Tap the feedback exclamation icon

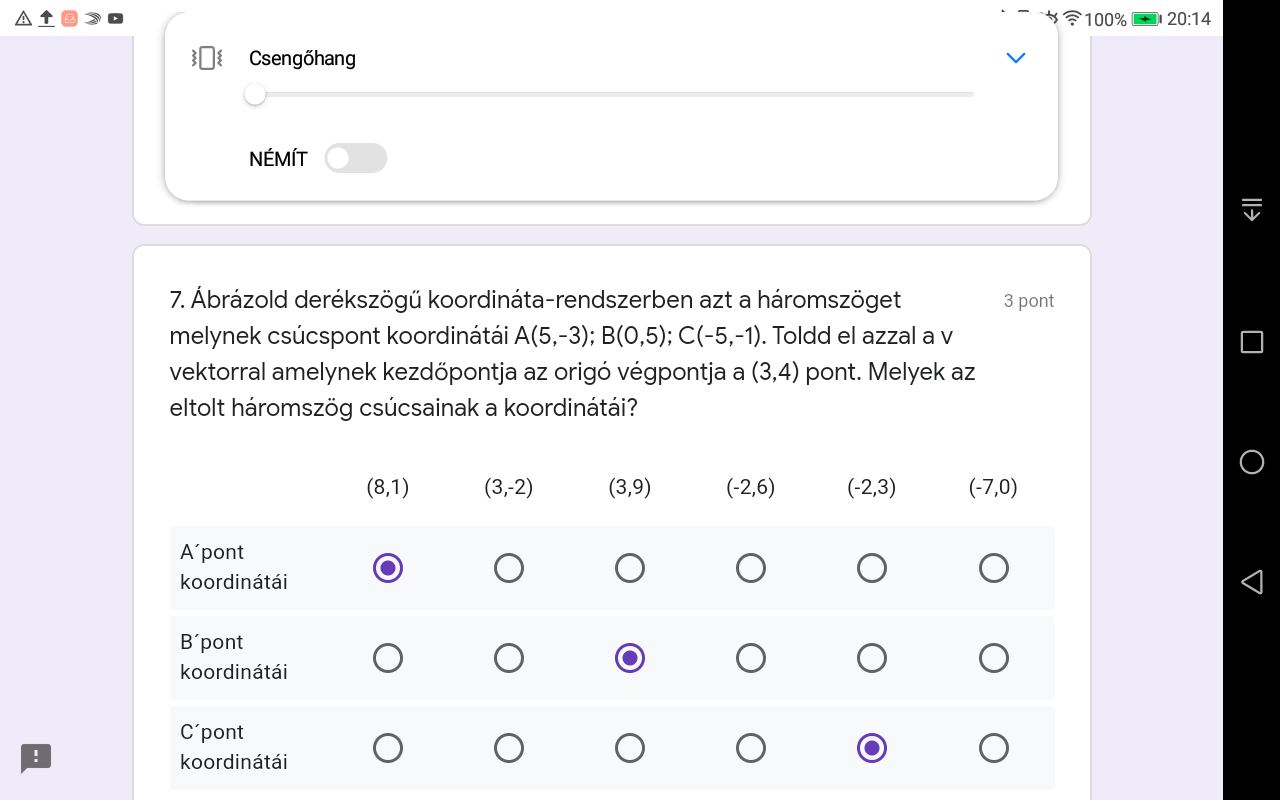(x=36, y=757)
